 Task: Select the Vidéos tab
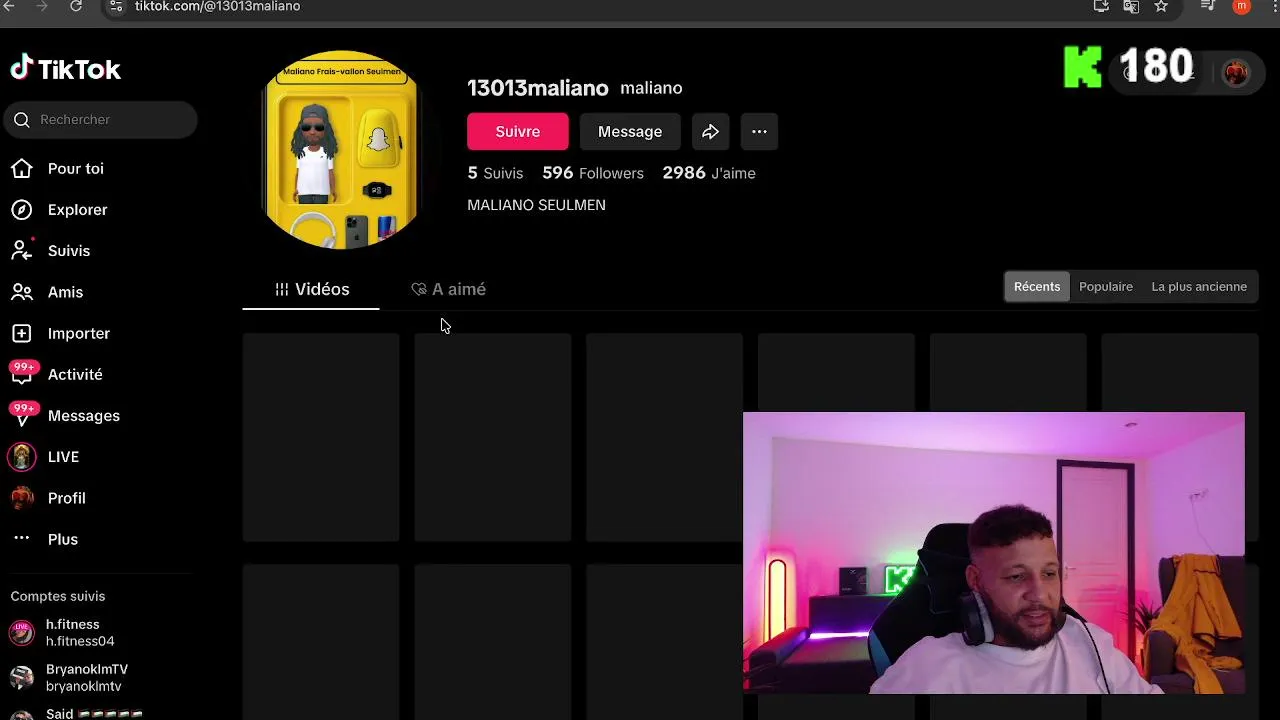pos(312,289)
